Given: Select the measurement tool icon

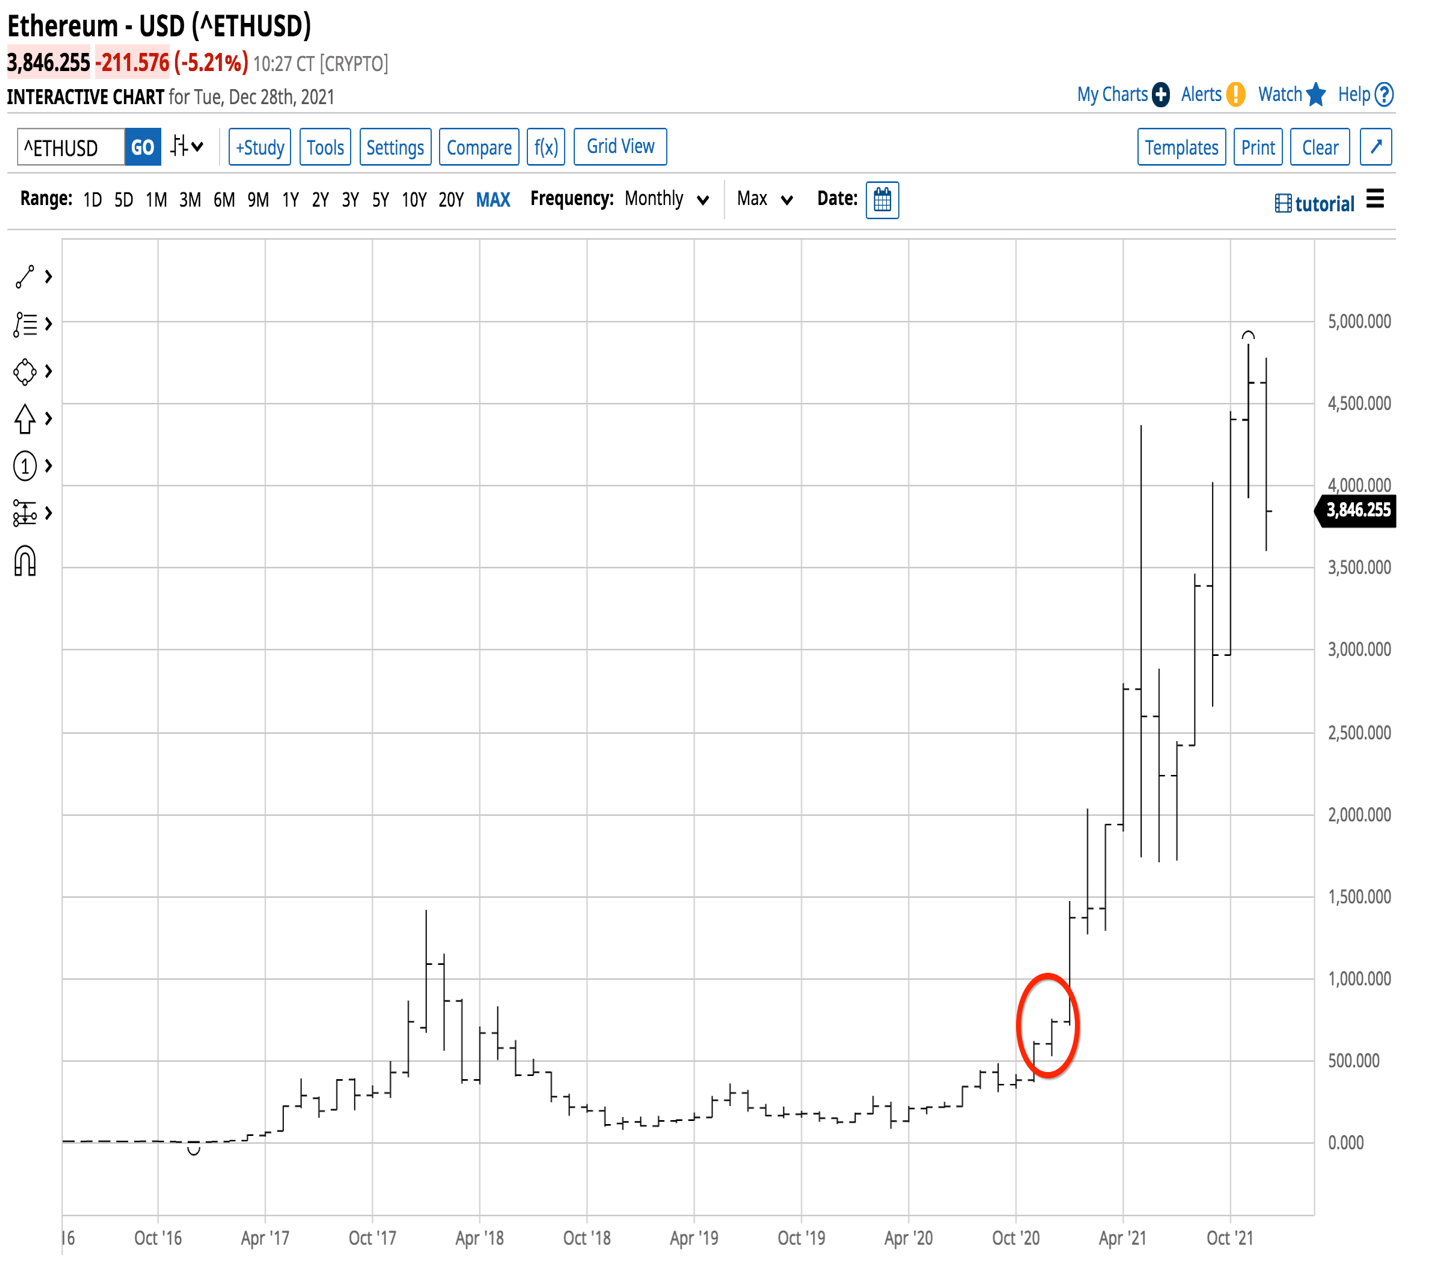Looking at the screenshot, I should point(25,513).
